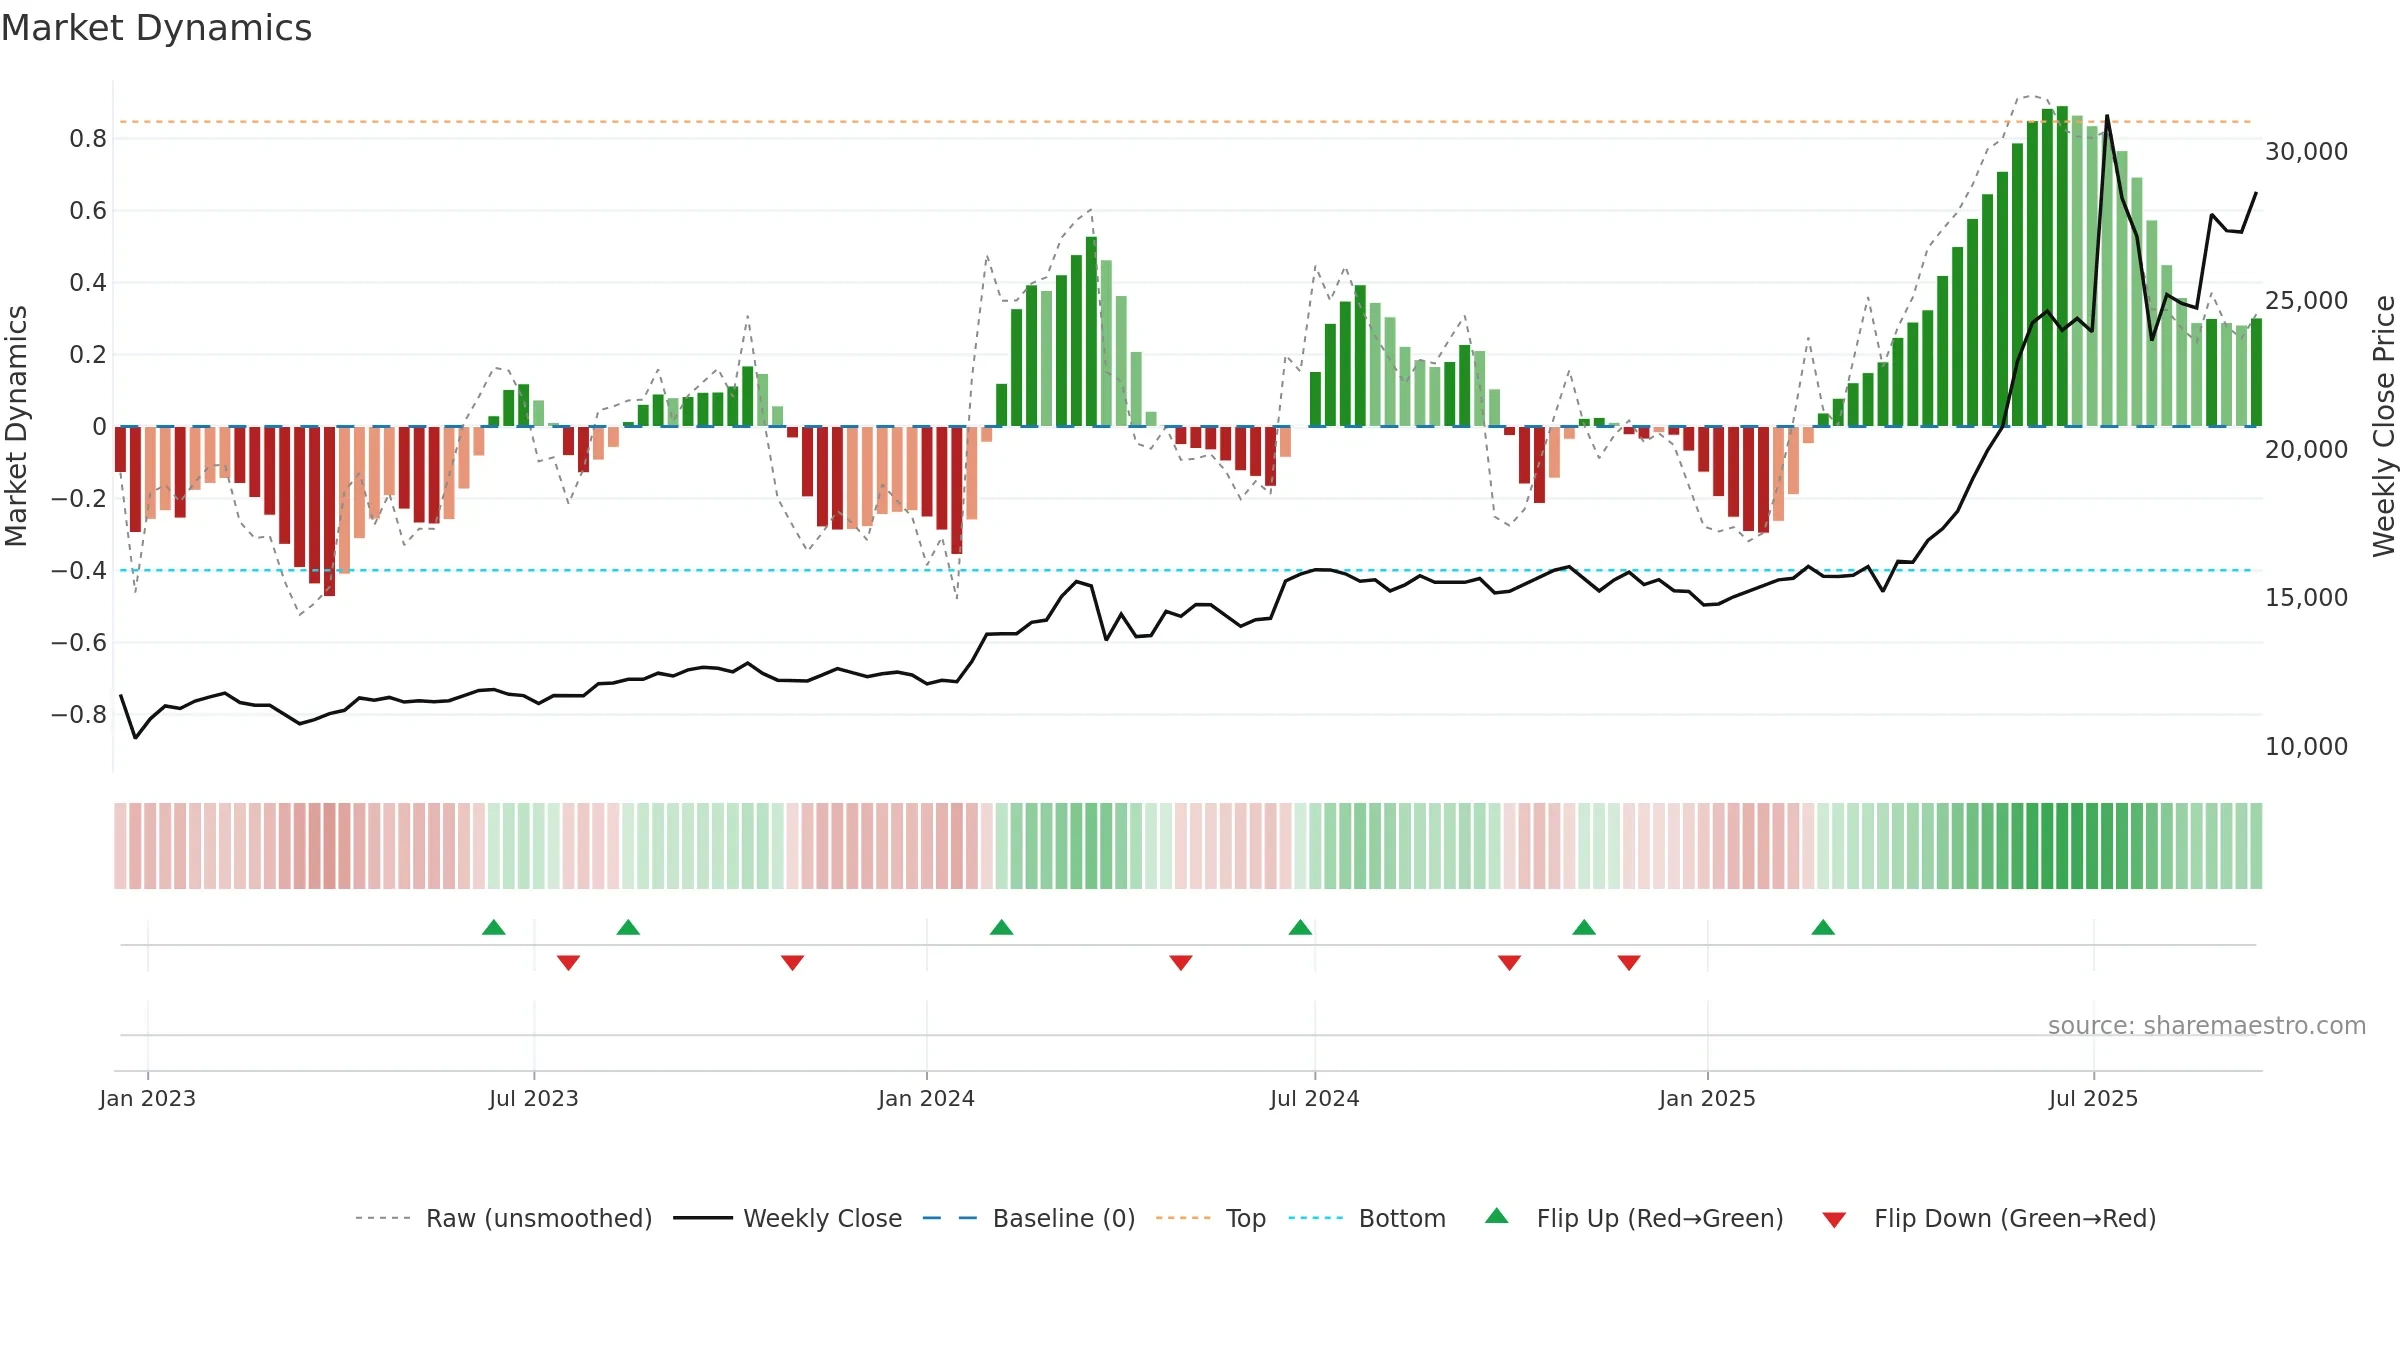Screen dimensions: 2400x1350
Task: Toggle the Bottom legend entry
Action: [1367, 1219]
